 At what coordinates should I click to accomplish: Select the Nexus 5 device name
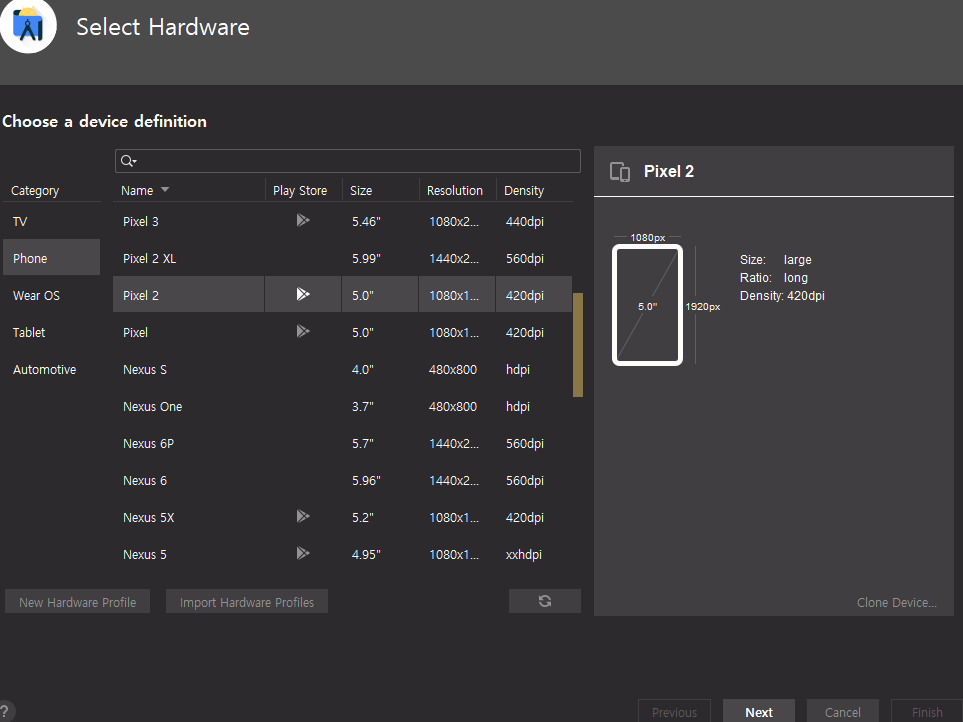(x=145, y=554)
